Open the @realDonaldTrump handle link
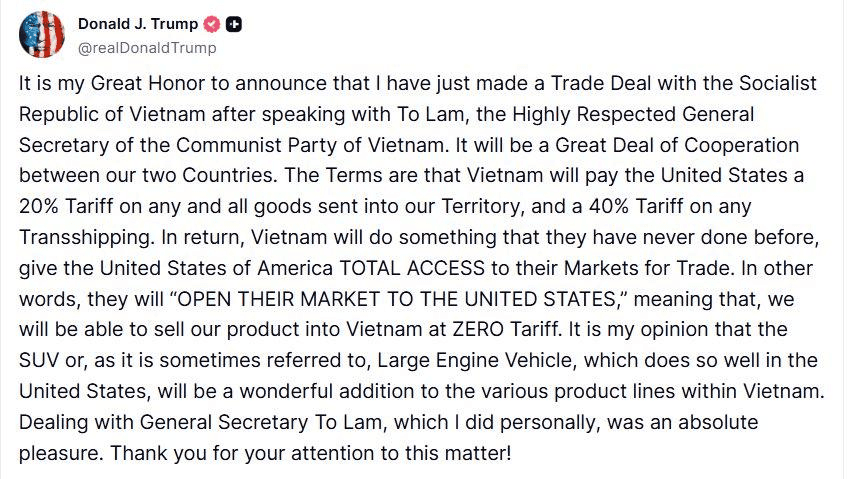864x479 pixels. (147, 49)
